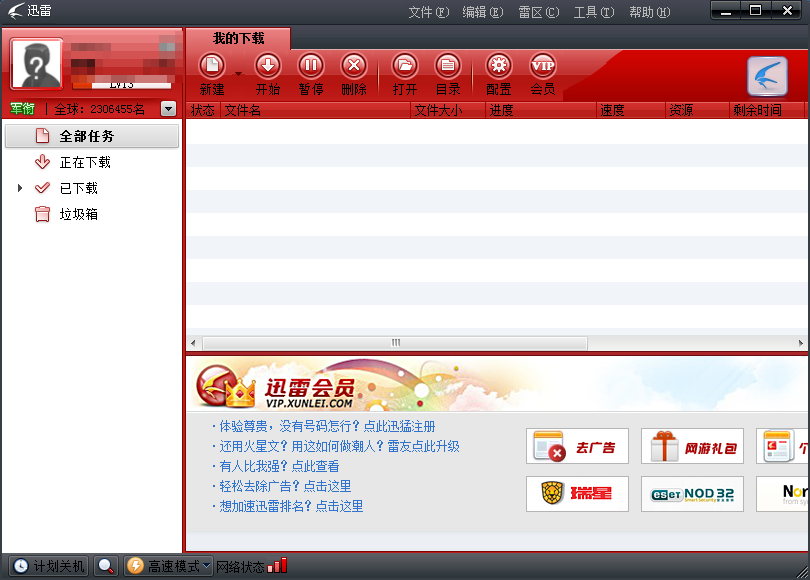Open the link 还用火星文？…雷友点此升级
Image resolution: width=810 pixels, height=580 pixels.
point(339,446)
